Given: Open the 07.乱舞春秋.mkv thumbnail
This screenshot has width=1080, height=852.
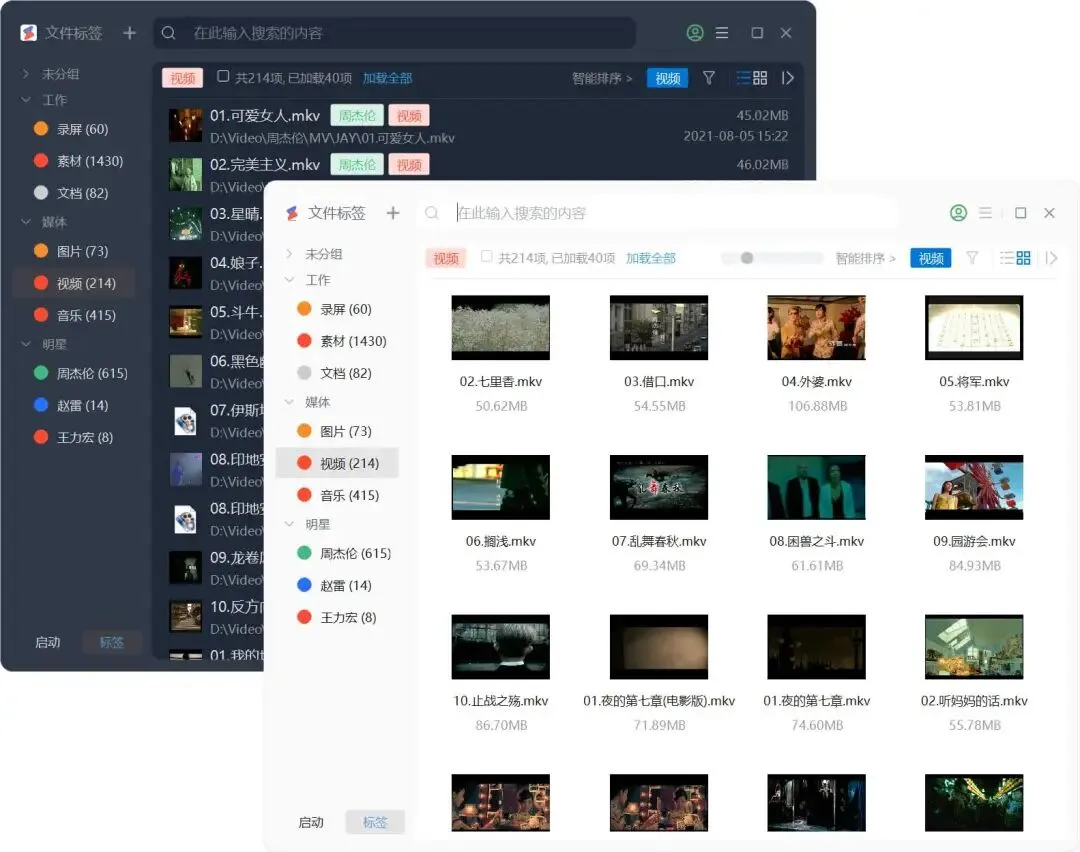Looking at the screenshot, I should 658,488.
